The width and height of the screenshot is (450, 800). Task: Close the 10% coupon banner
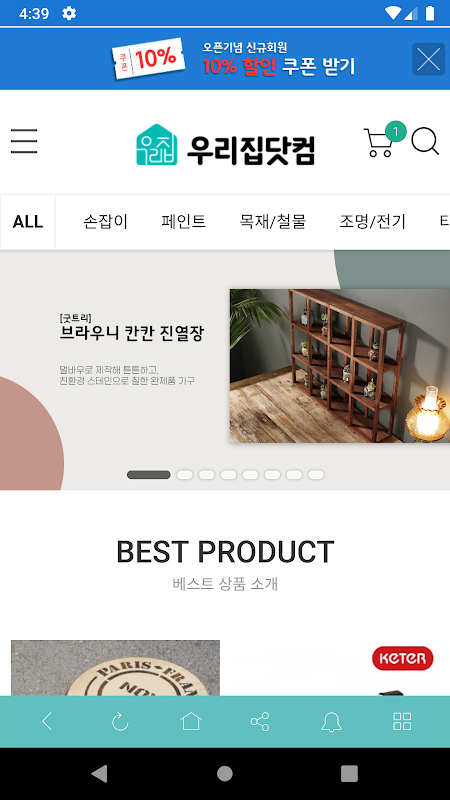point(428,59)
